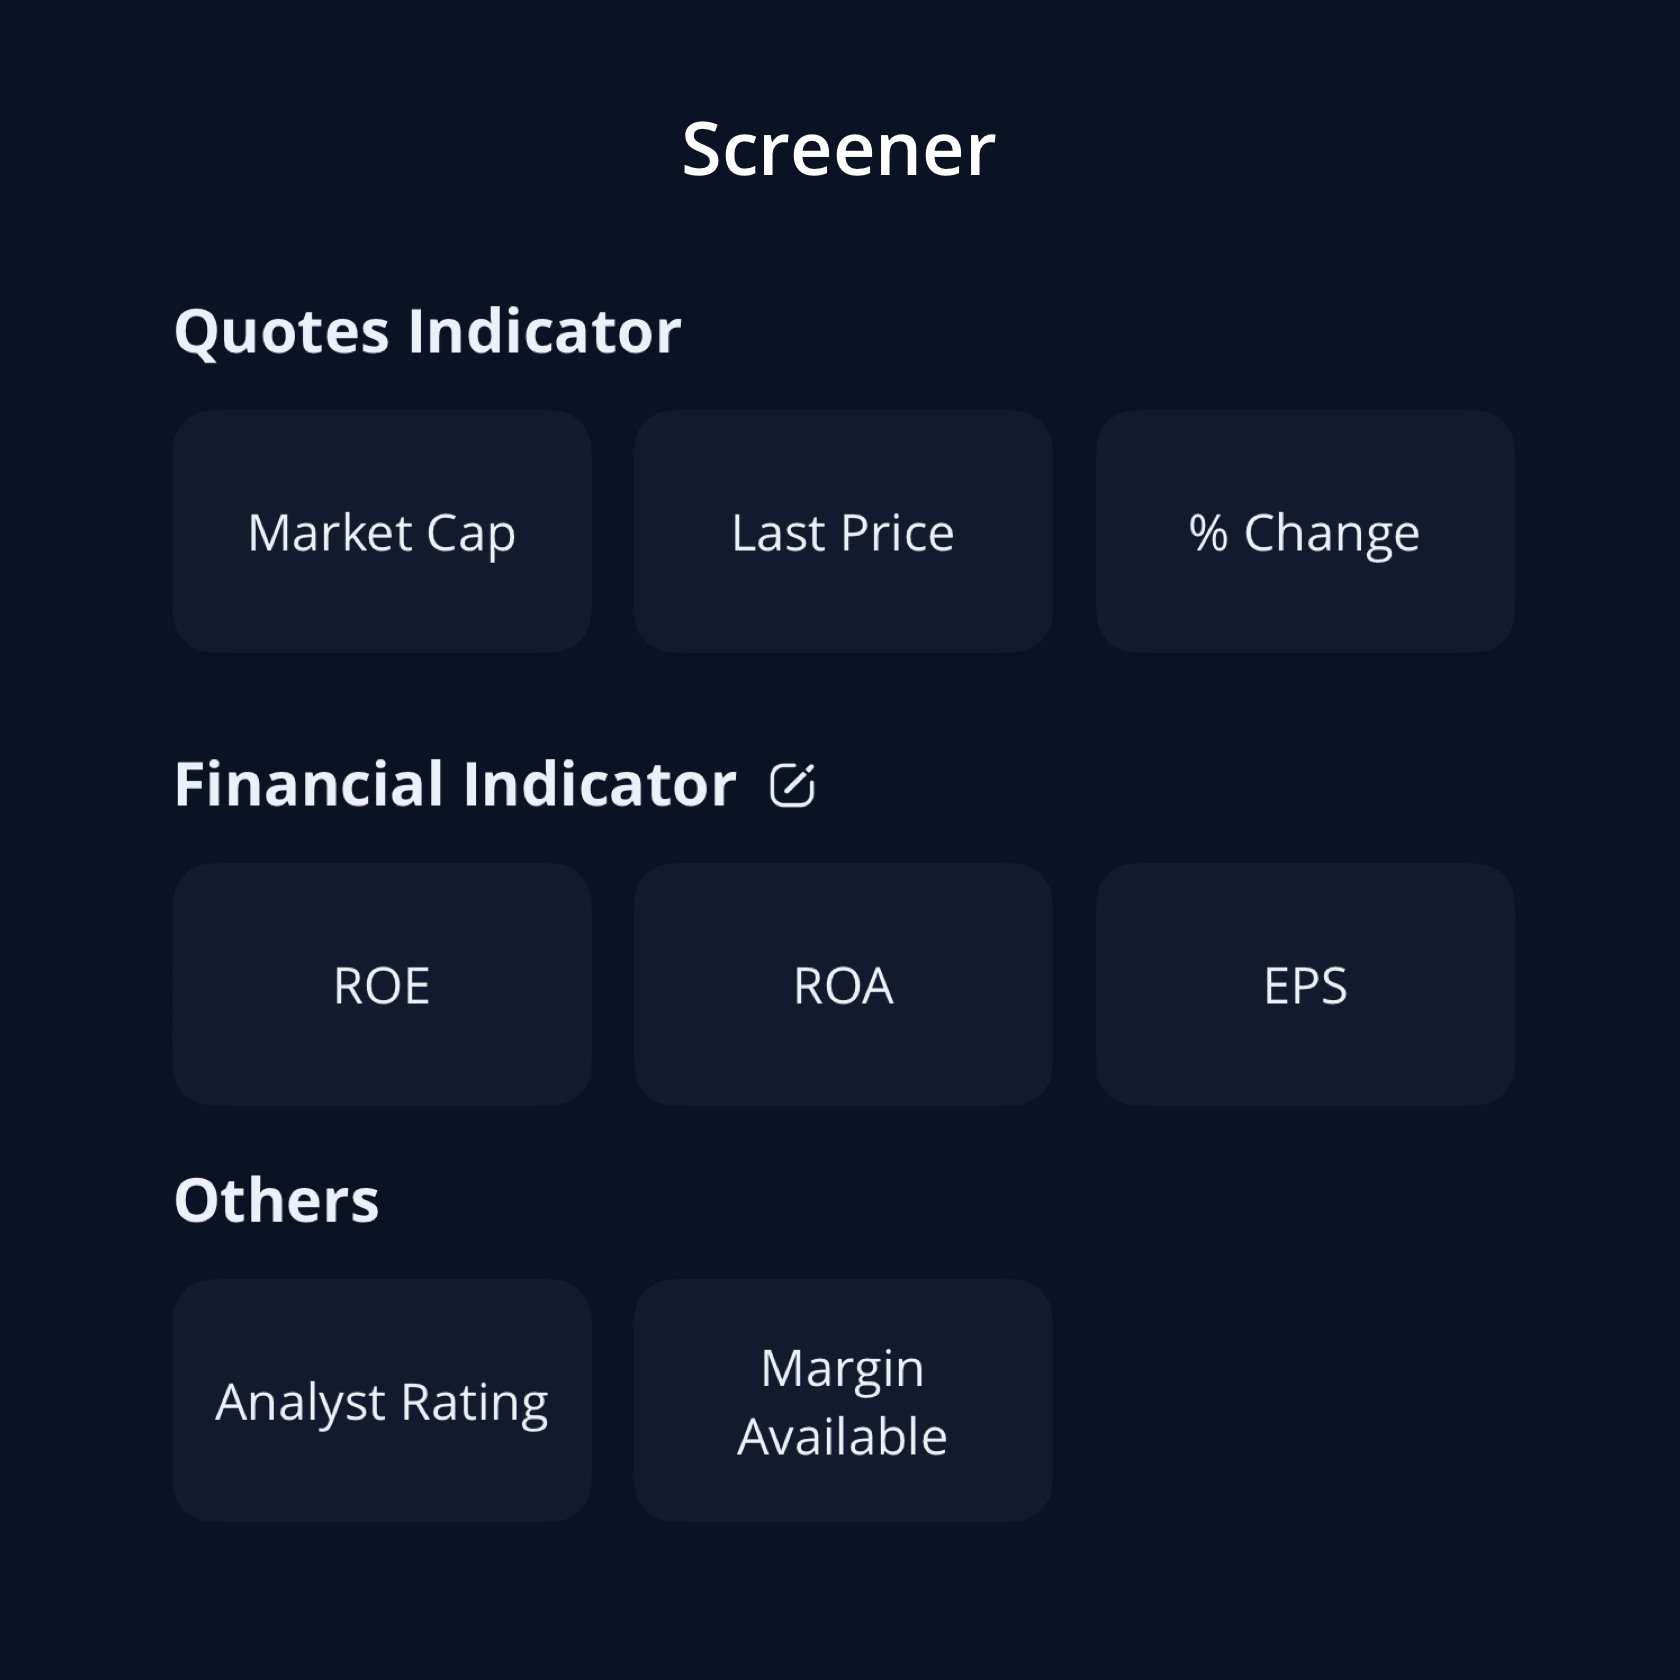The image size is (1680, 1680).
Task: Open the ROA filter
Action: pos(843,985)
